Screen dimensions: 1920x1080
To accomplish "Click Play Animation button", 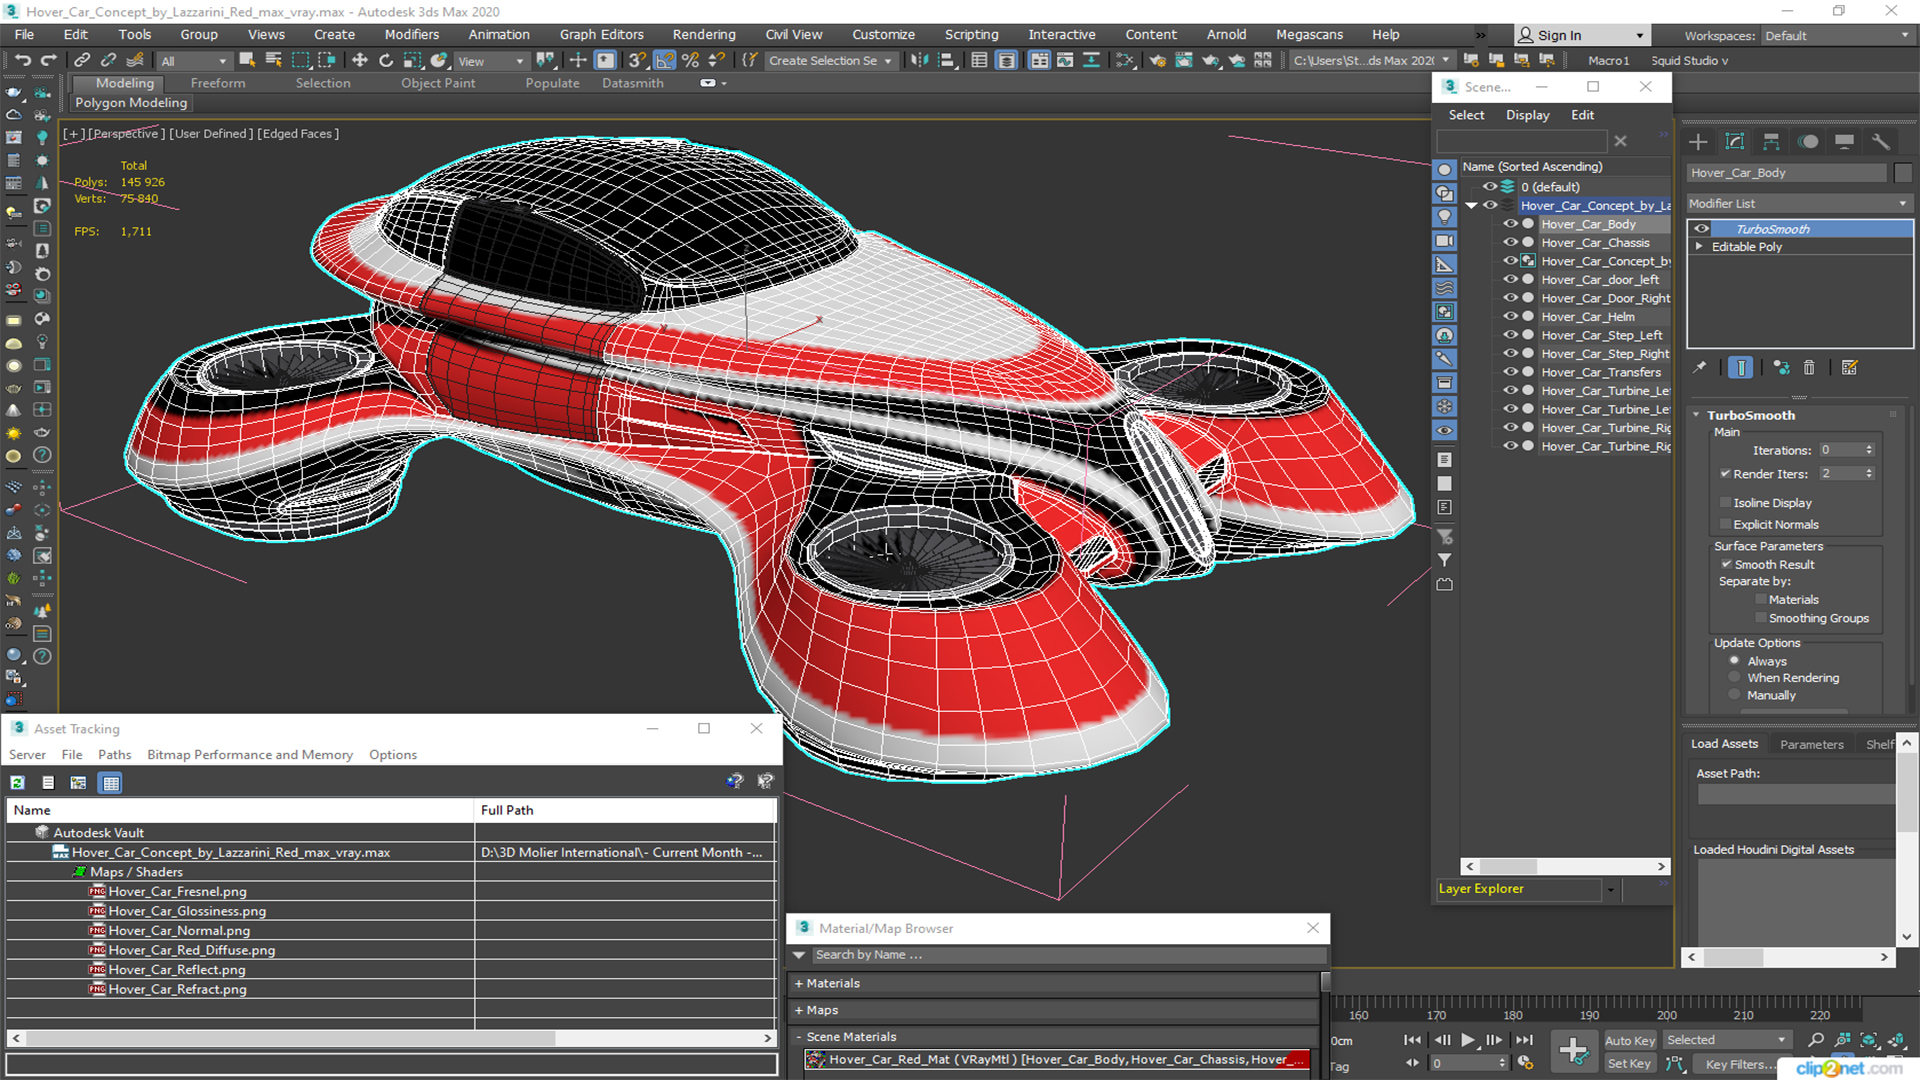I will coord(1467,1040).
